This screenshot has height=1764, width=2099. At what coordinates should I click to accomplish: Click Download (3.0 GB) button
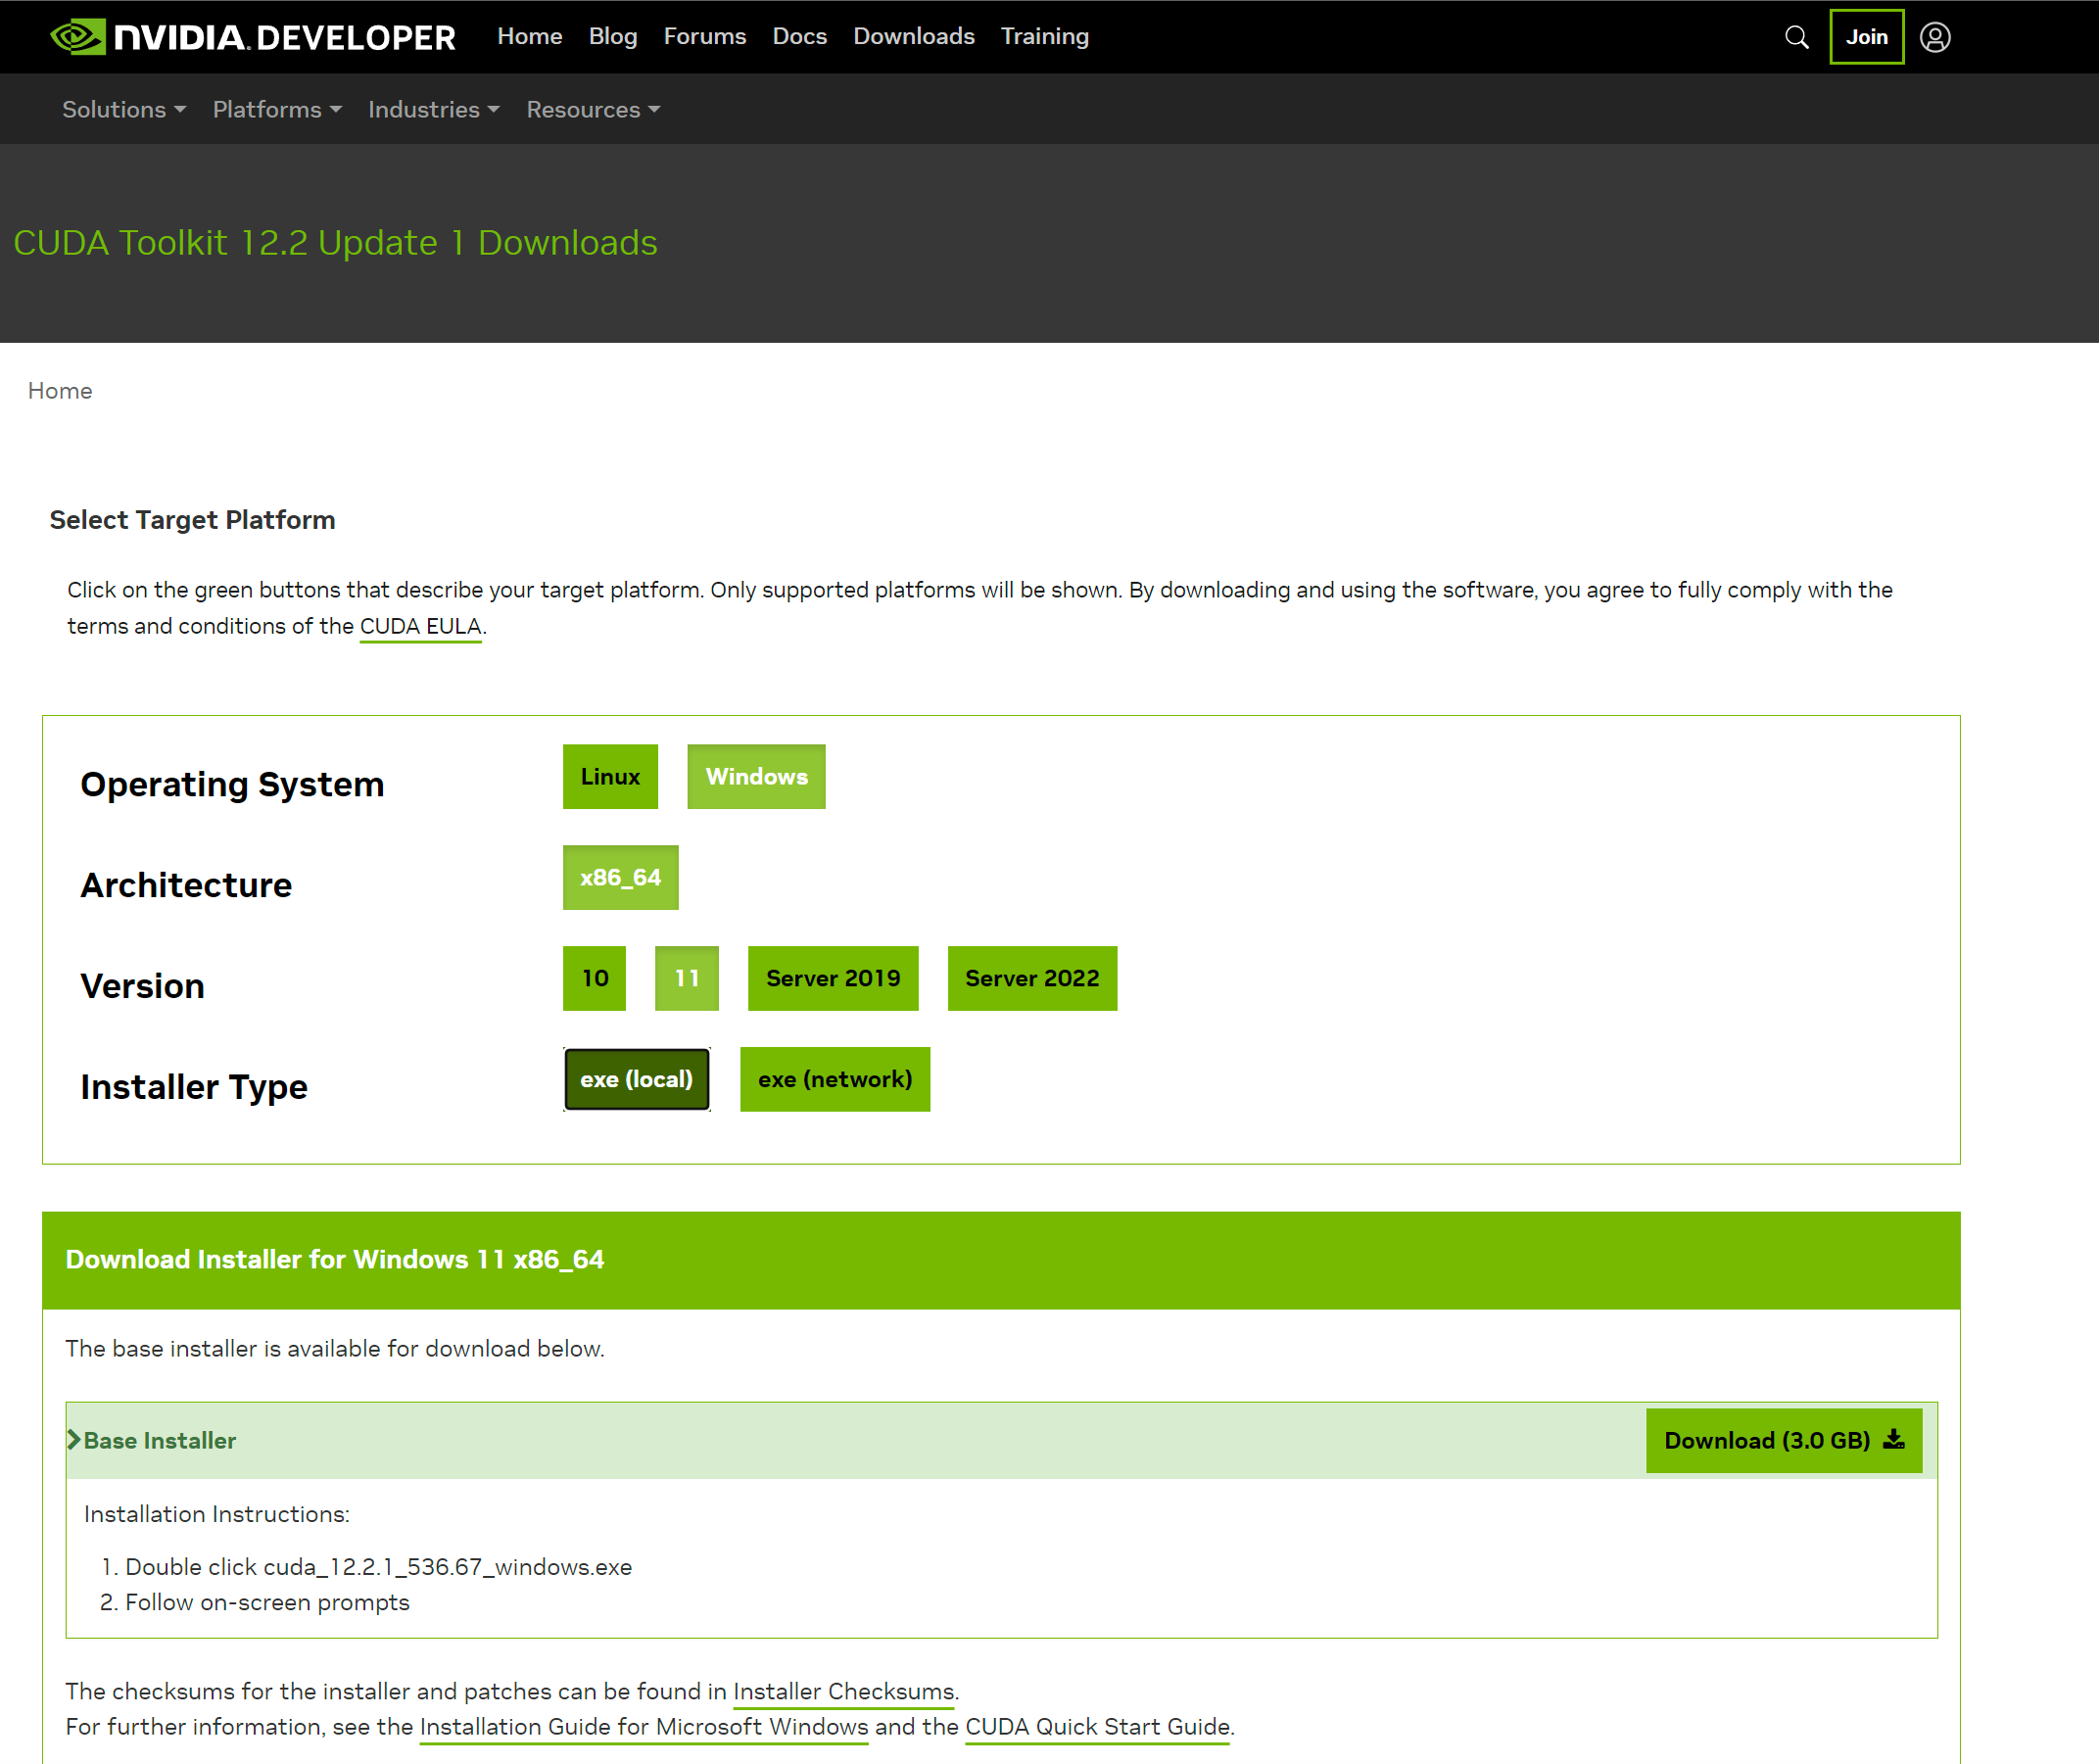tap(1783, 1441)
